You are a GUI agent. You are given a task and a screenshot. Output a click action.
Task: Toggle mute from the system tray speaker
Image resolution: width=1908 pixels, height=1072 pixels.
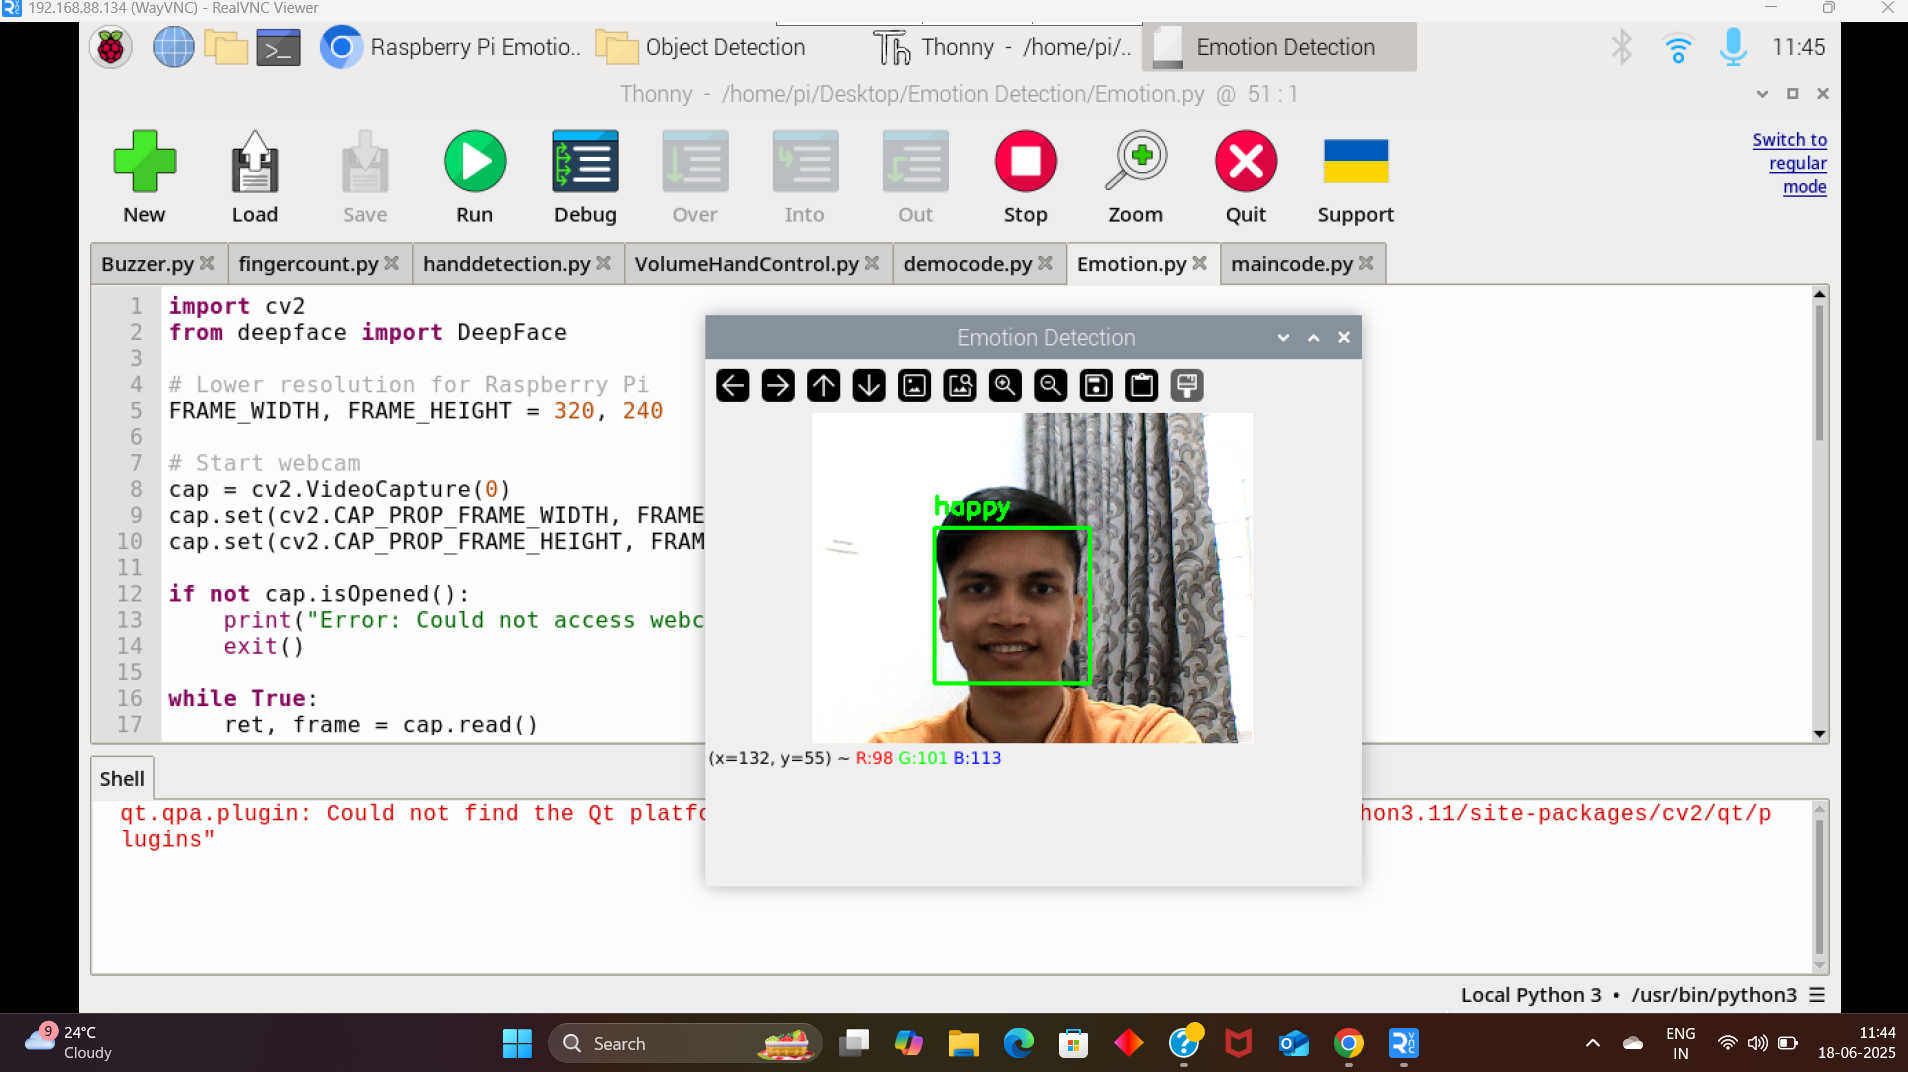coord(1757,1043)
